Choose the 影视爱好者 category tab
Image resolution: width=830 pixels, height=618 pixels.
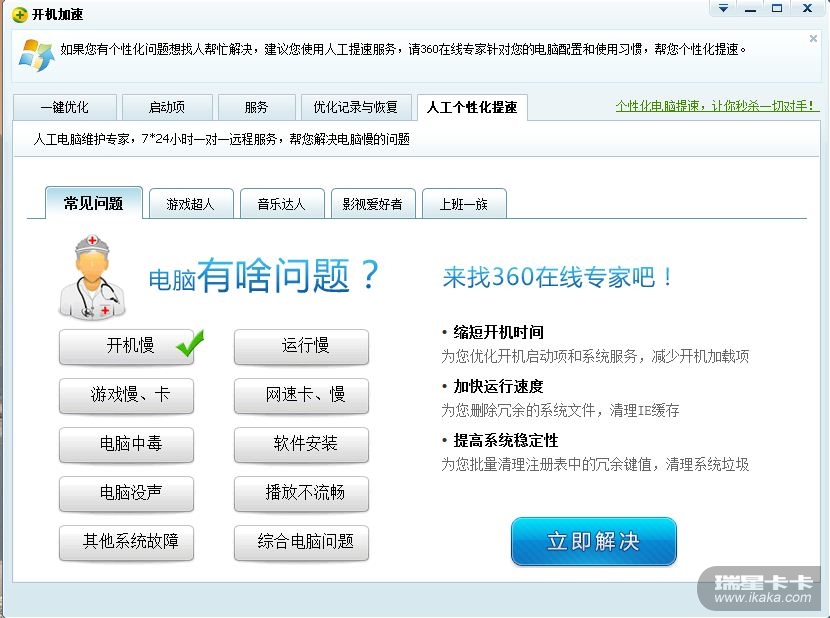pyautogui.click(x=373, y=204)
